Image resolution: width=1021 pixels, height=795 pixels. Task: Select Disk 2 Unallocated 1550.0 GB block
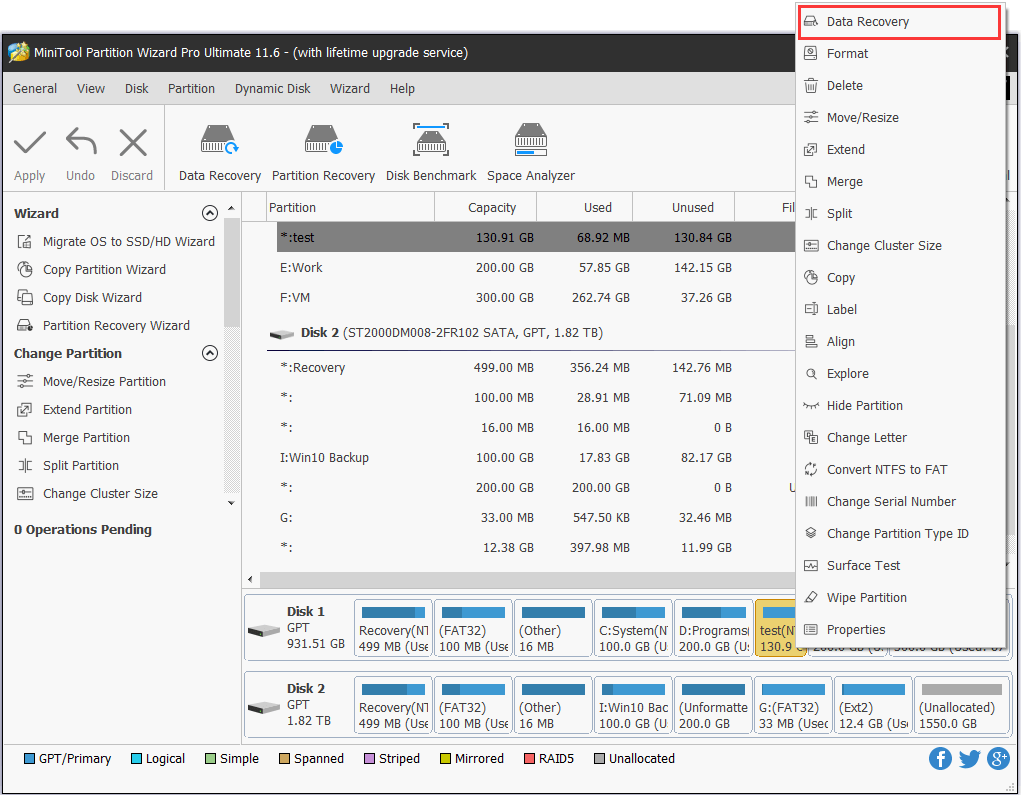962,706
